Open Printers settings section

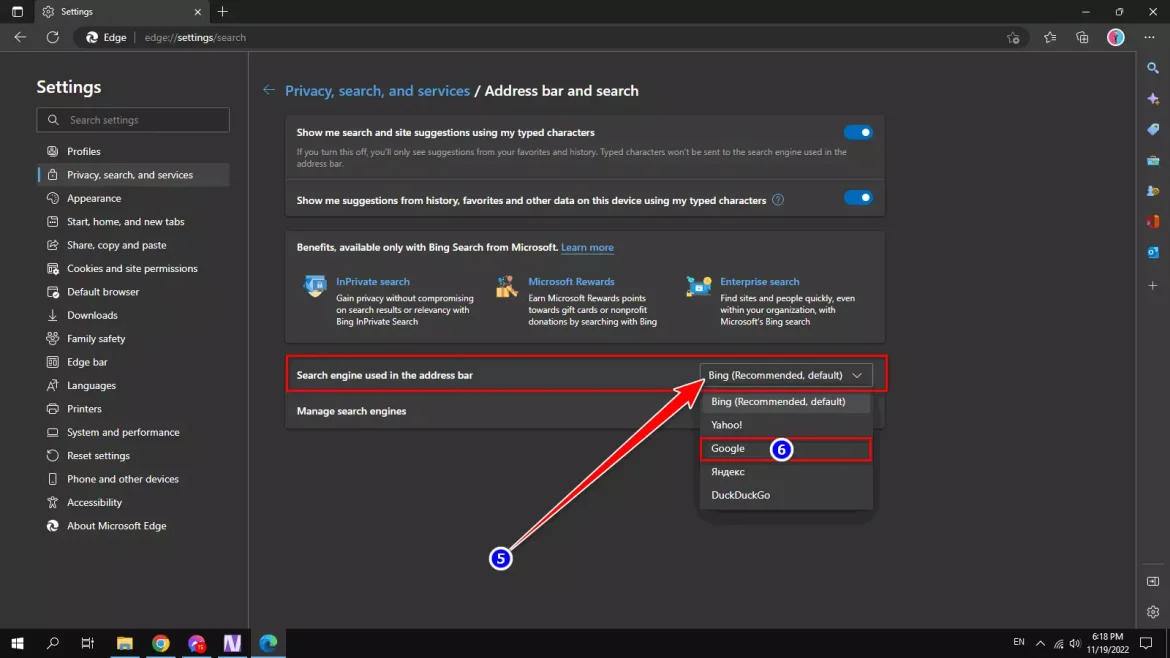tap(134, 409)
